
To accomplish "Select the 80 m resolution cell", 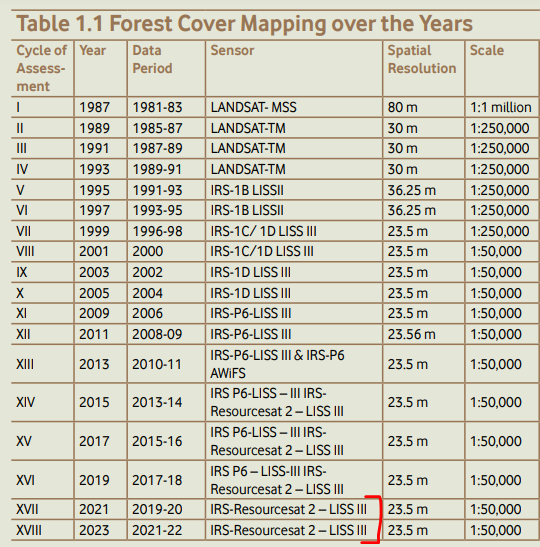I will pyautogui.click(x=403, y=107).
